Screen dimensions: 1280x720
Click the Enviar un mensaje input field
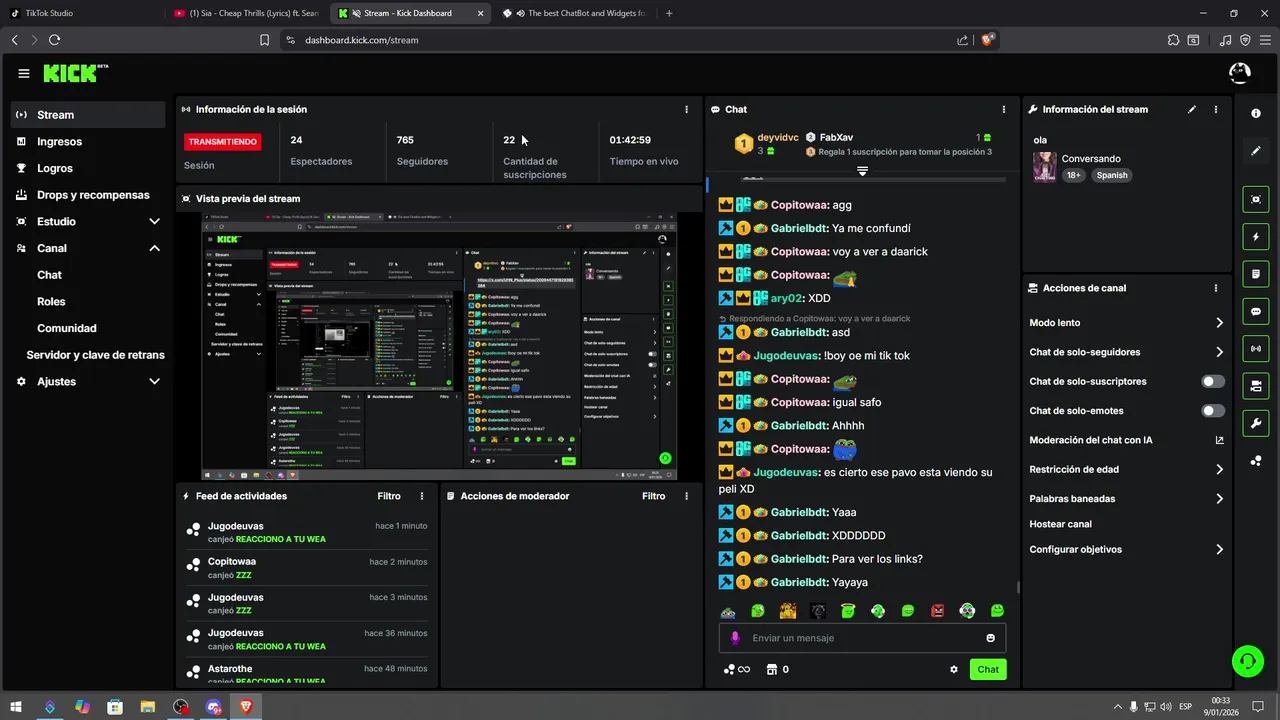coord(862,638)
